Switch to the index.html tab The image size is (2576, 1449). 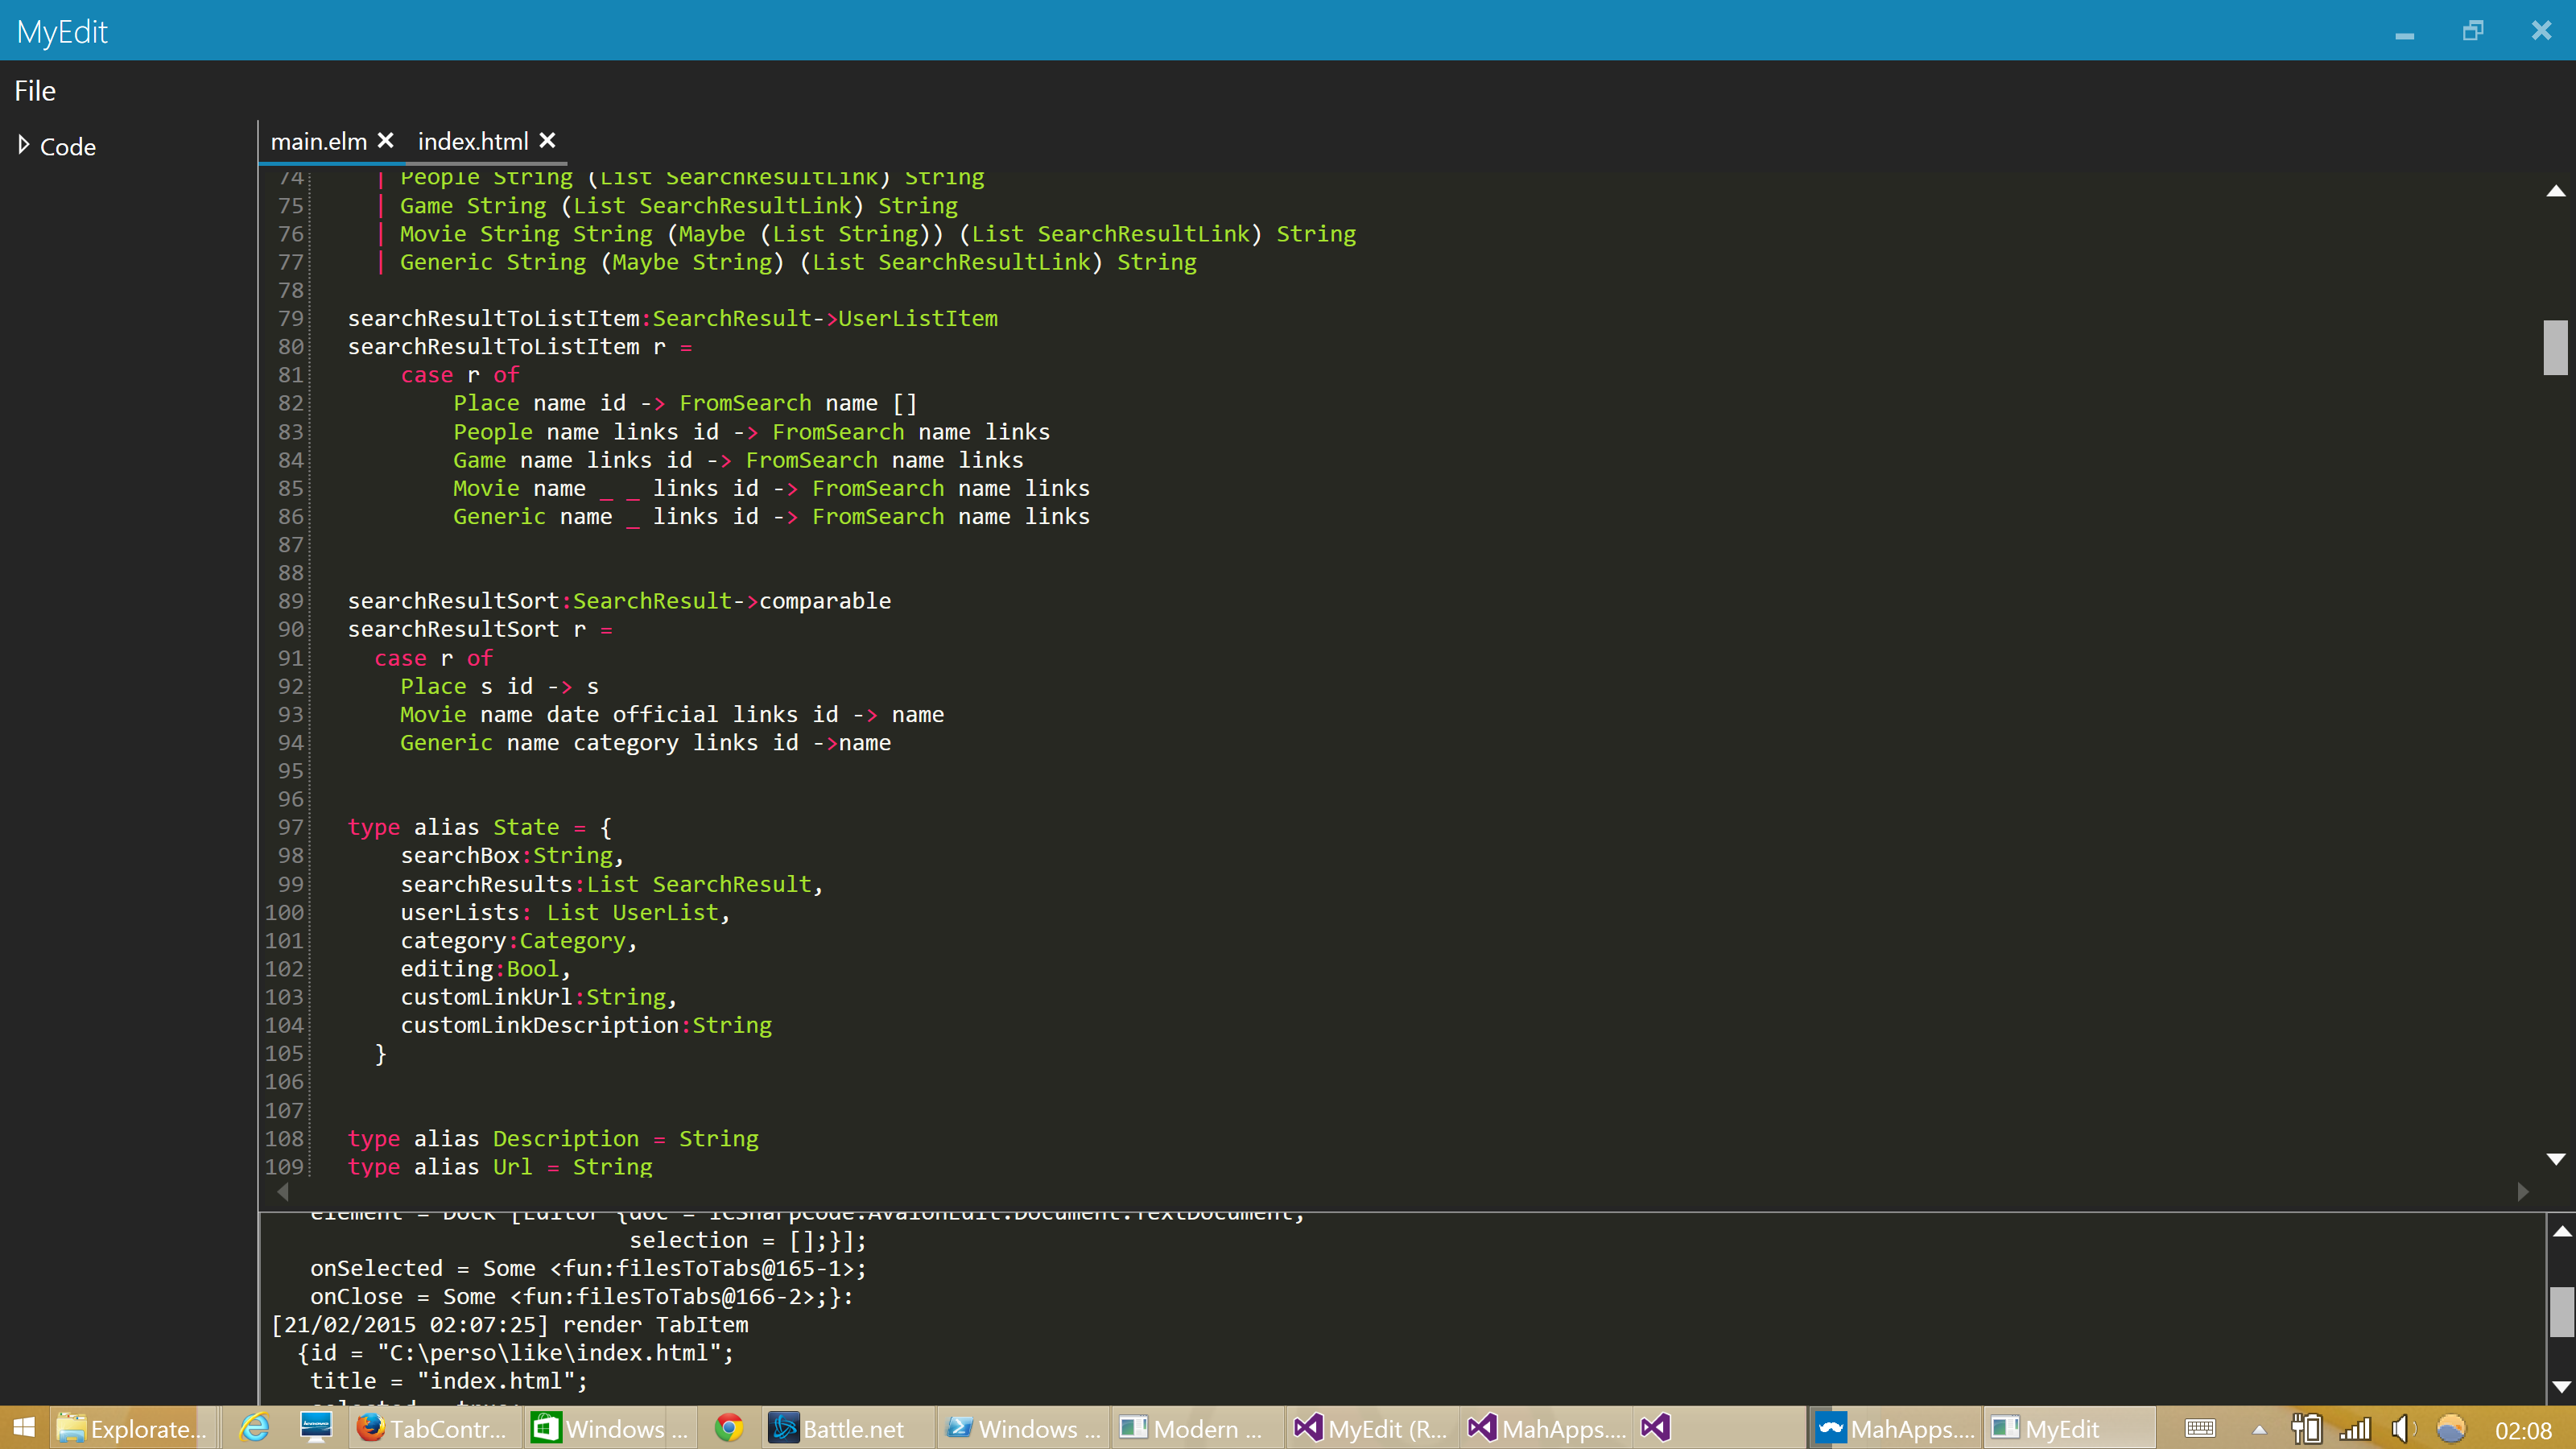point(472,142)
